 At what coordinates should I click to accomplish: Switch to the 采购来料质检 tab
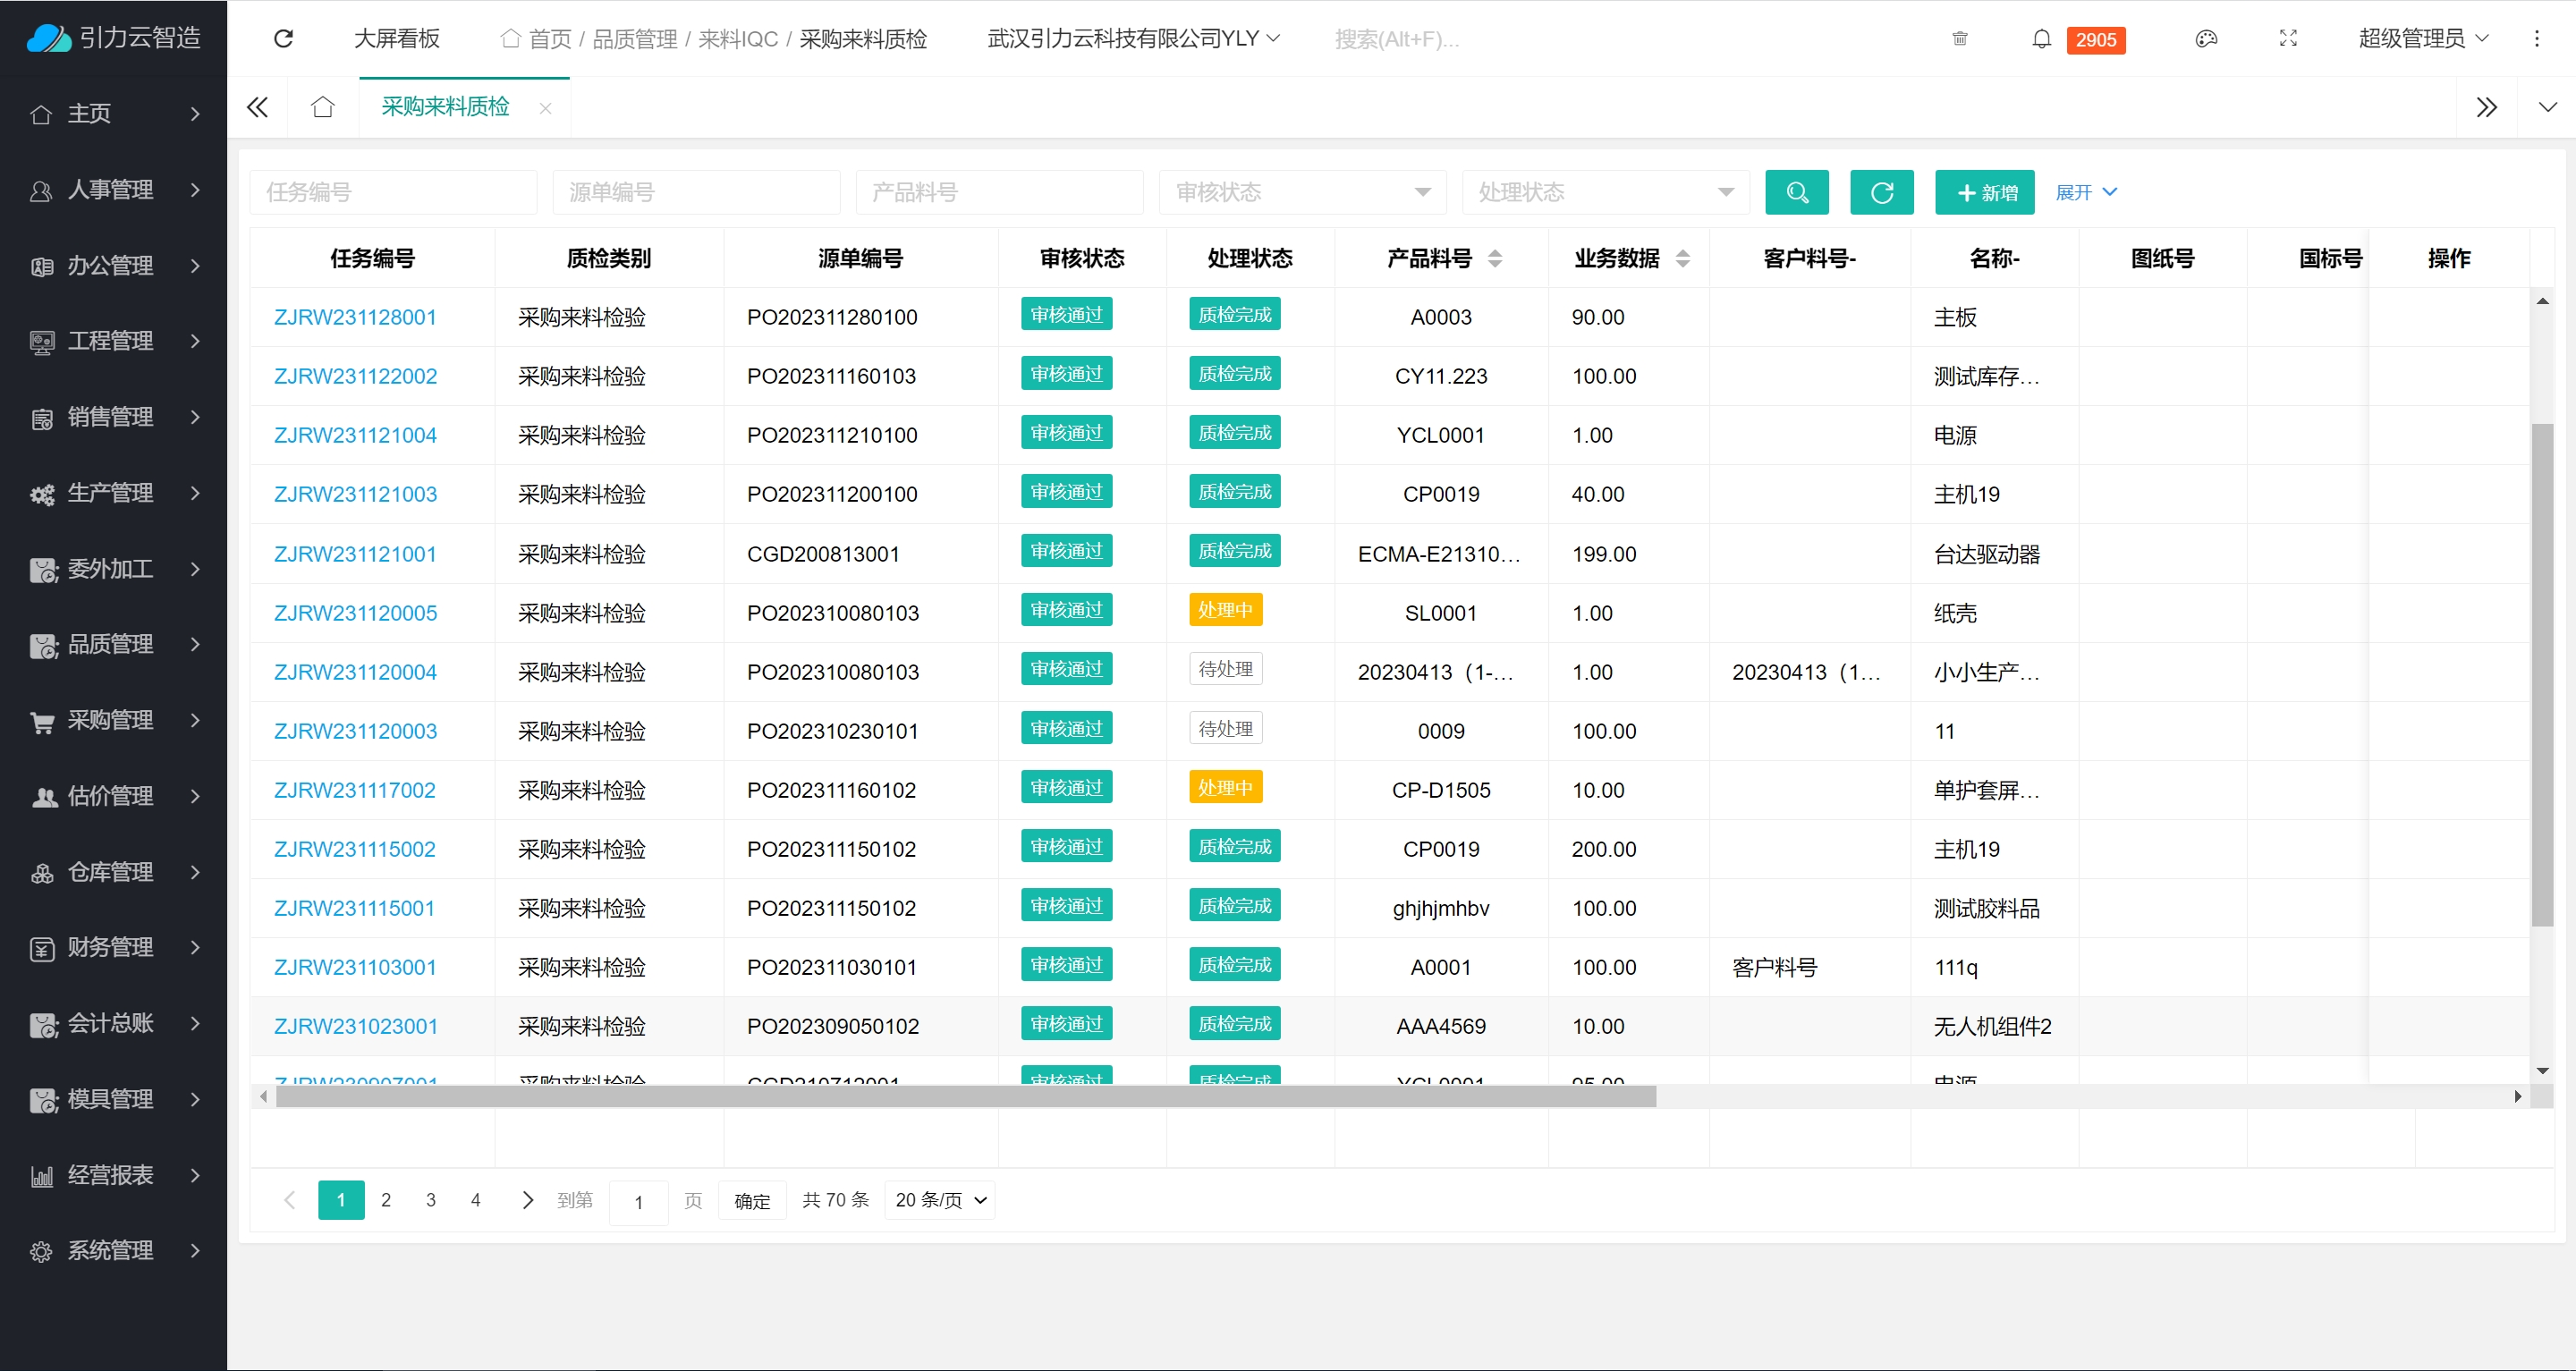445,107
